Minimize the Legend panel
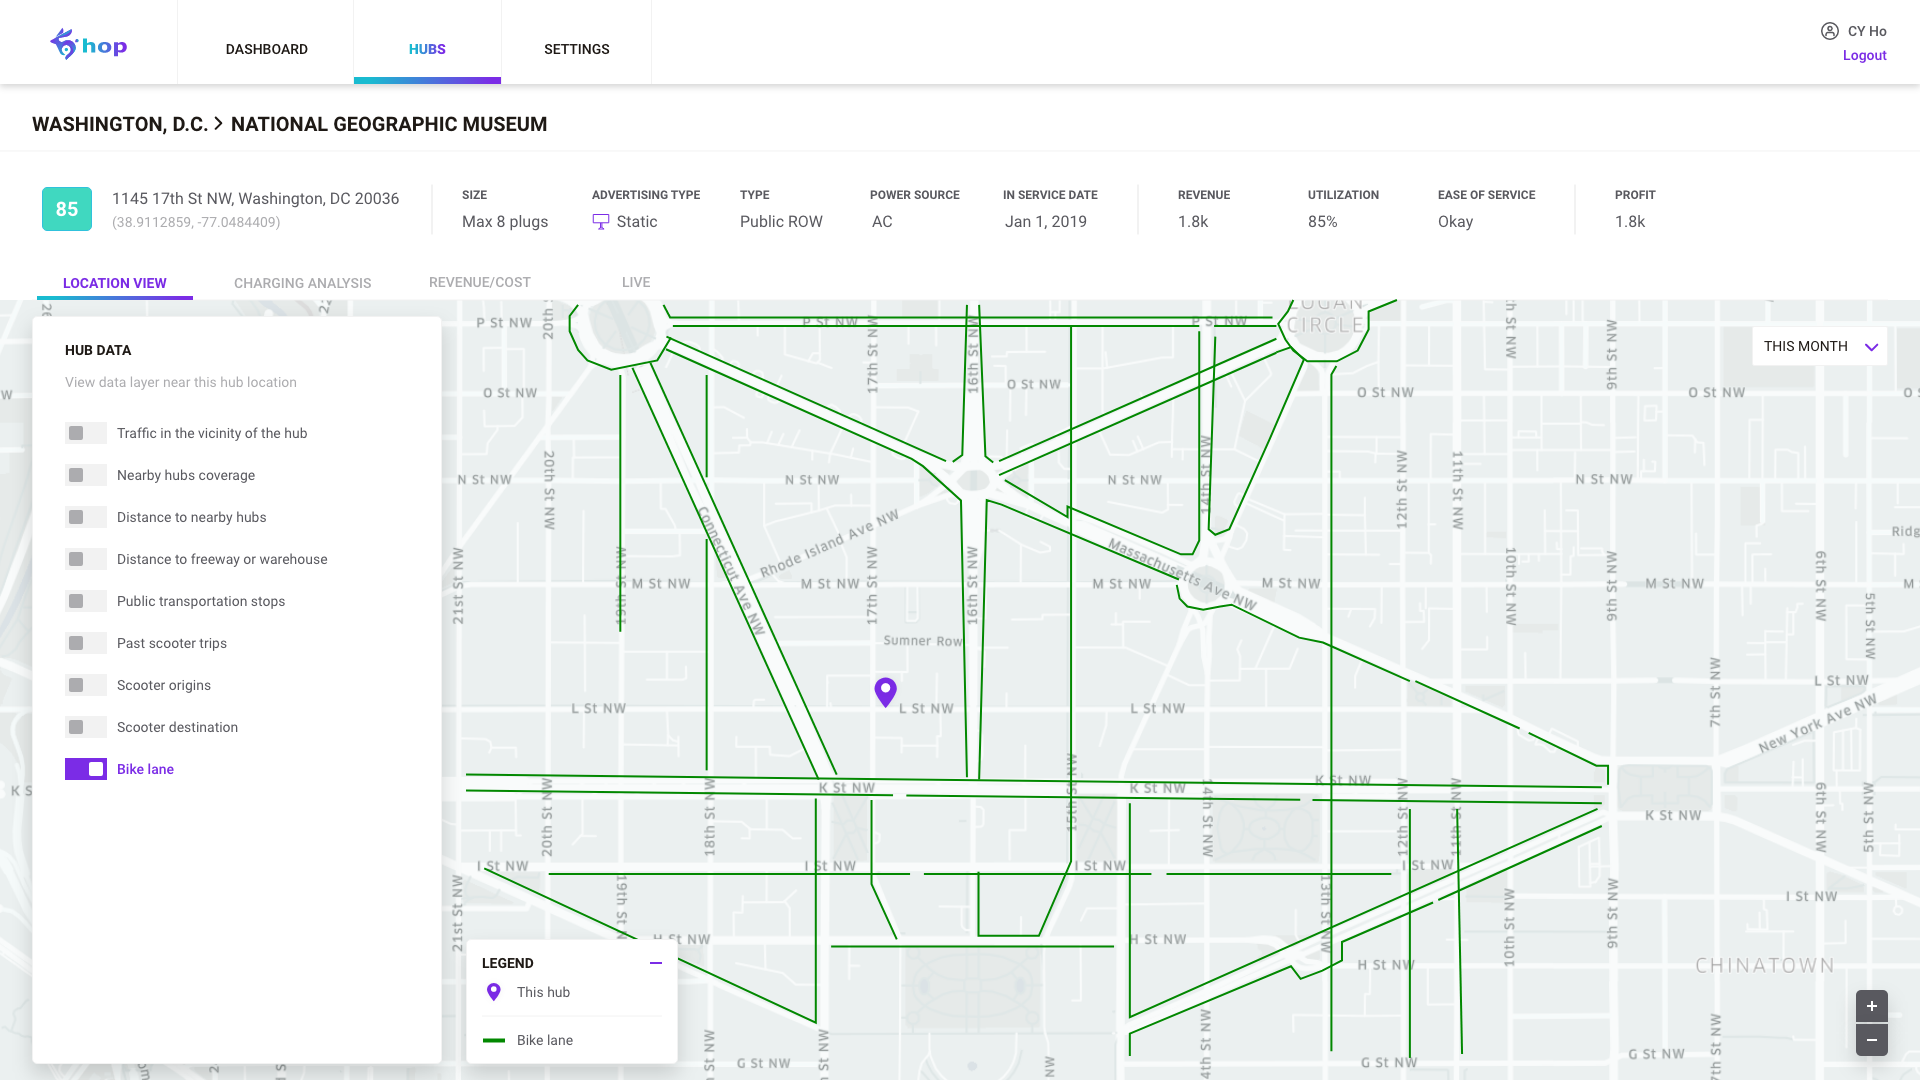Image resolution: width=1920 pixels, height=1080 pixels. tap(656, 963)
